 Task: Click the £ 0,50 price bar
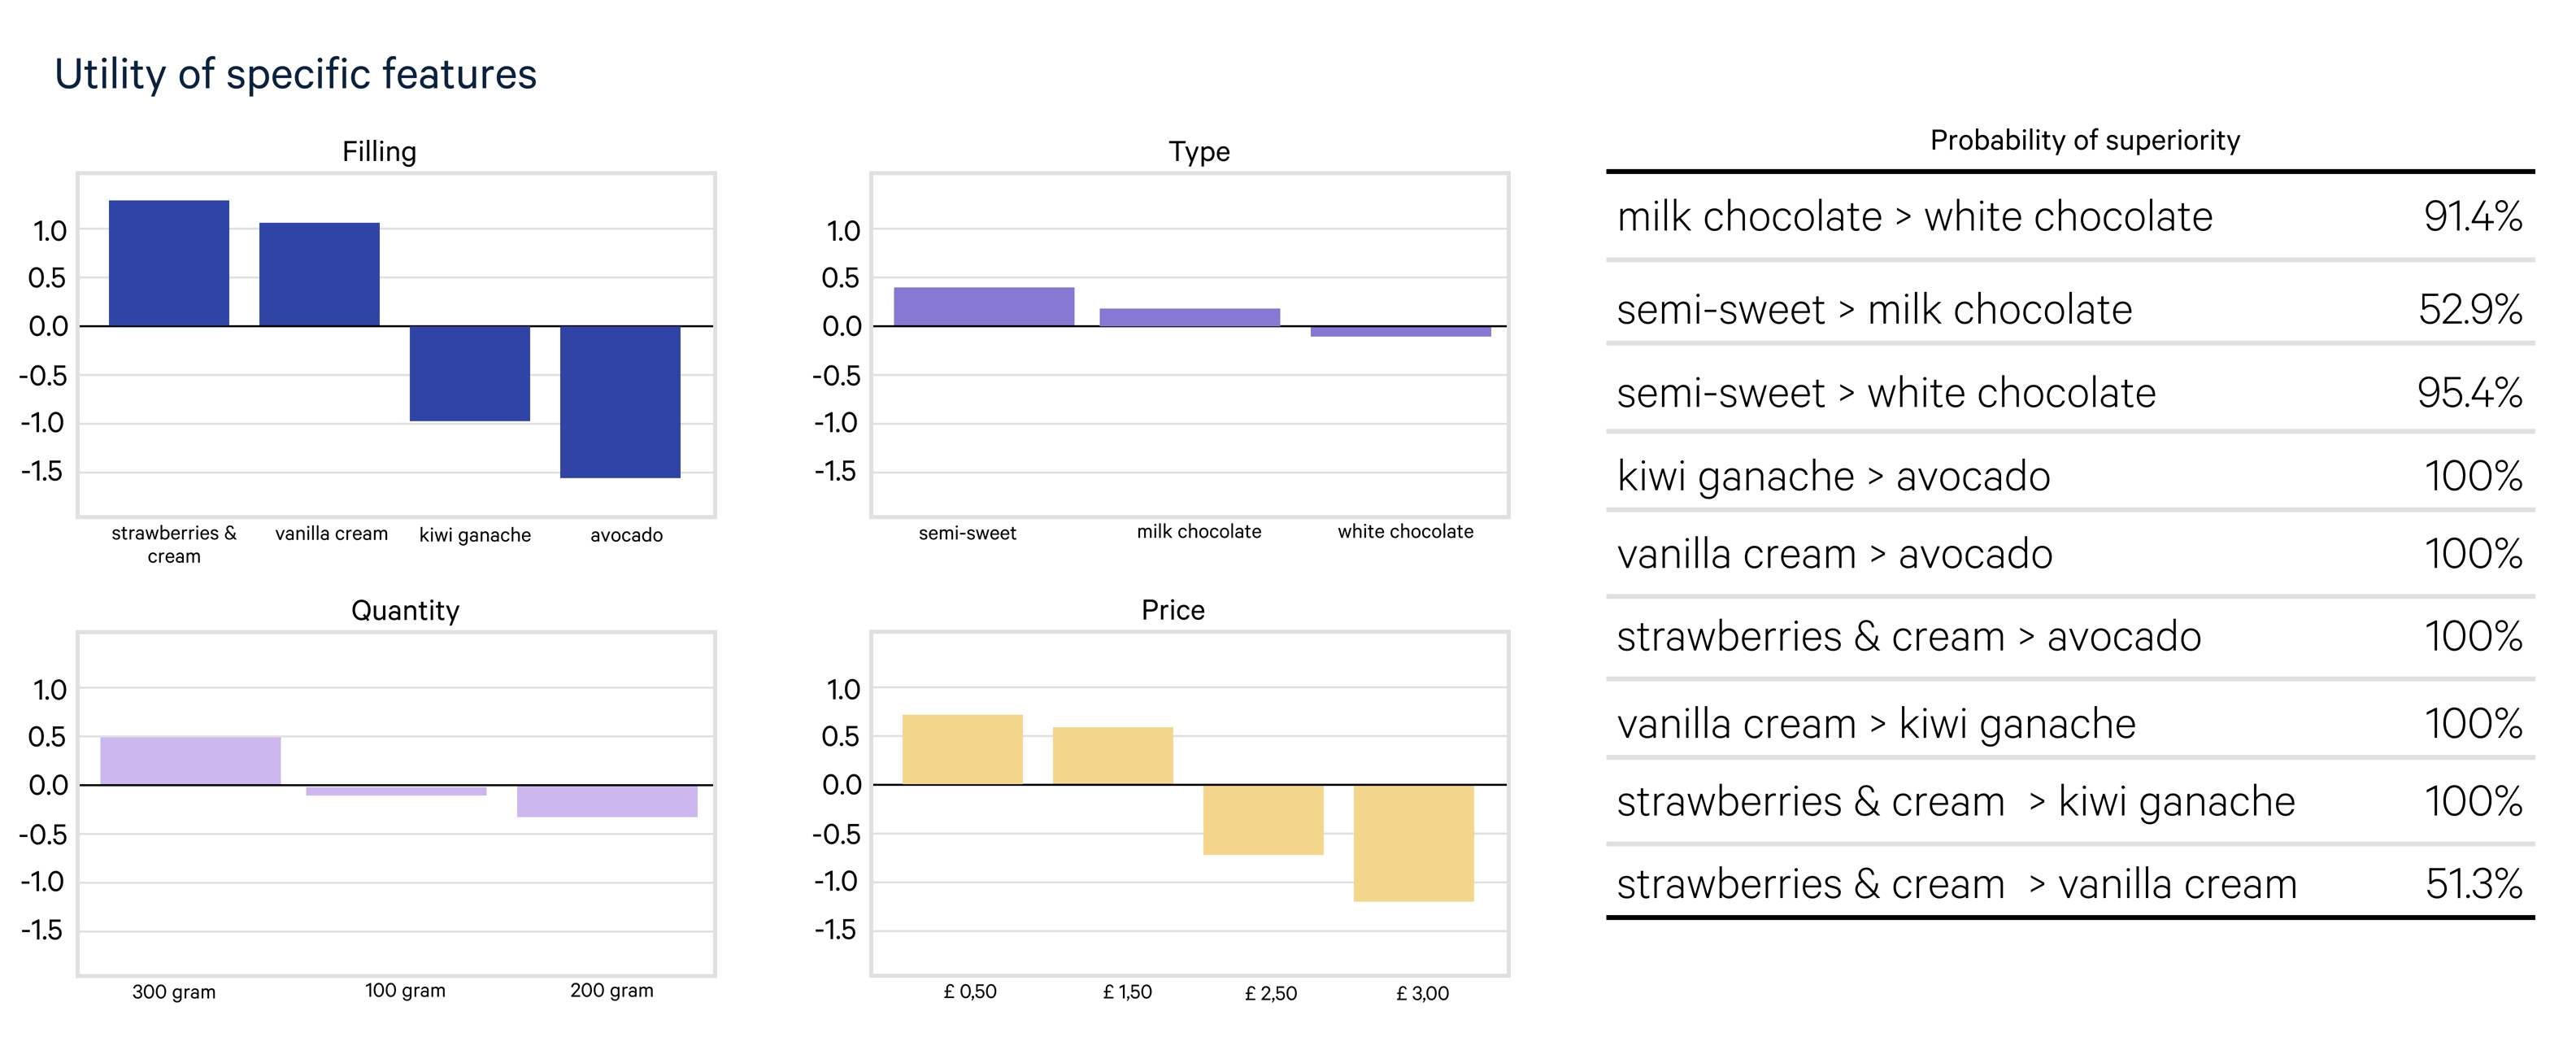(962, 749)
